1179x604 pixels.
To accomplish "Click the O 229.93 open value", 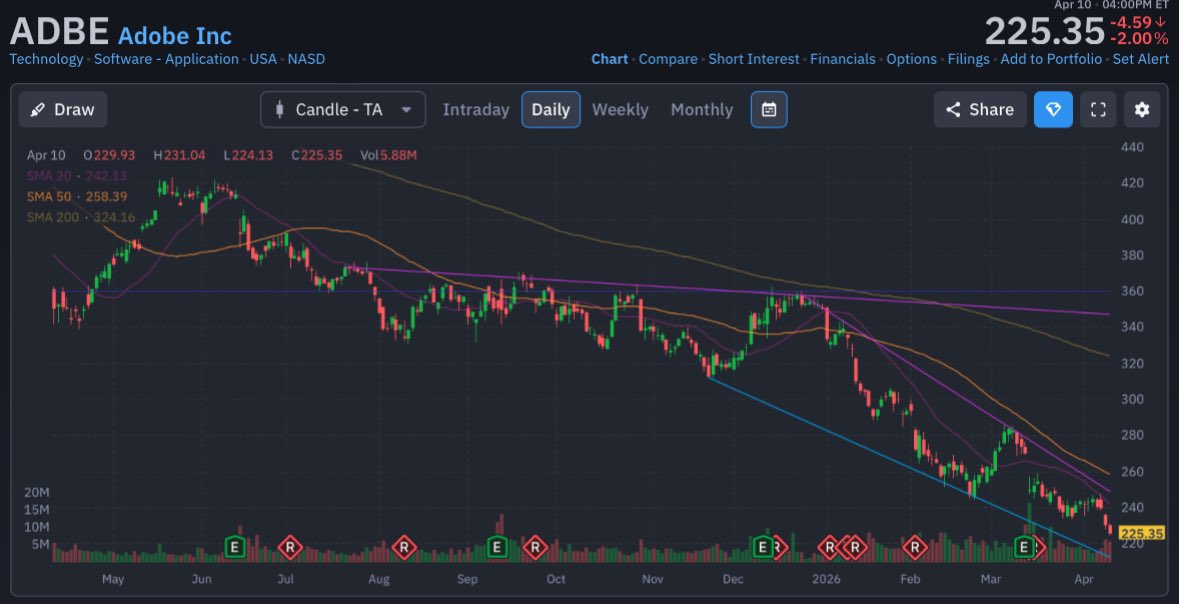I will tap(109, 156).
